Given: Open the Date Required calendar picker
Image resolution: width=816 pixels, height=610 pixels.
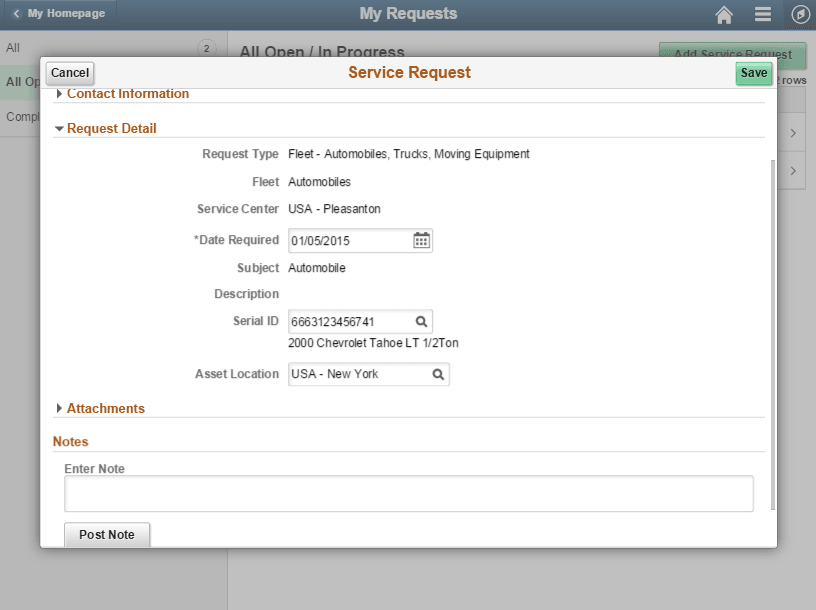Looking at the screenshot, I should [421, 240].
